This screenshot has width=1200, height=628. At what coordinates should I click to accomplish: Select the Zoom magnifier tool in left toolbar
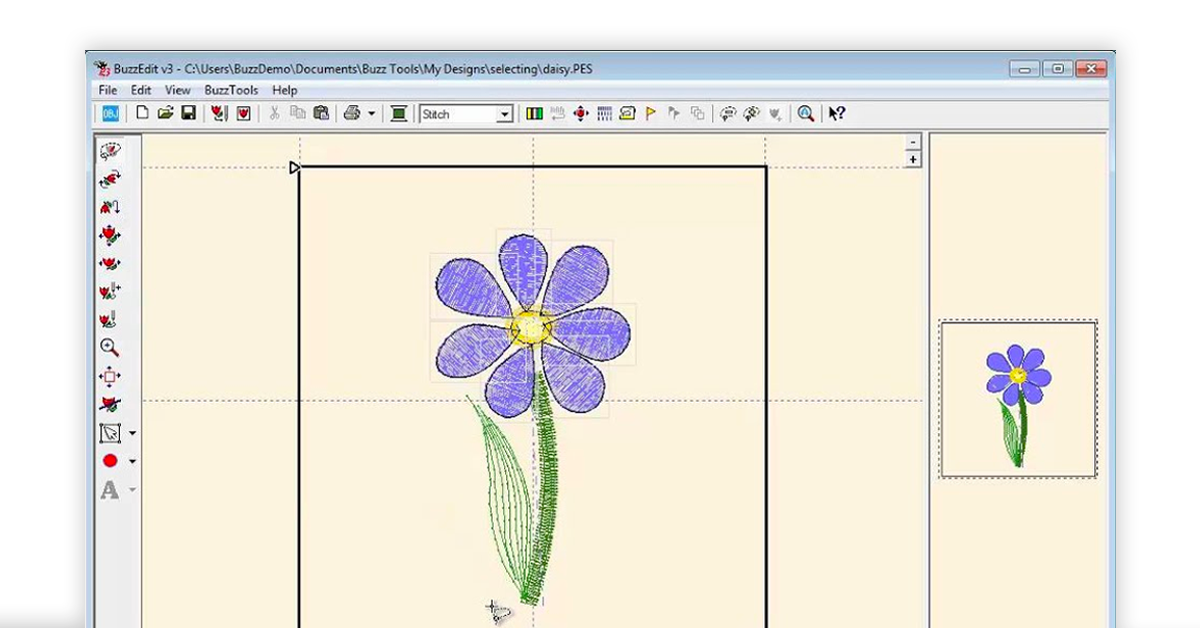point(110,348)
